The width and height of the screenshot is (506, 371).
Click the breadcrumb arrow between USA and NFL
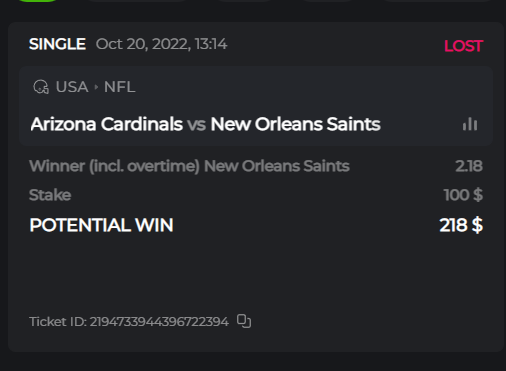pos(96,87)
